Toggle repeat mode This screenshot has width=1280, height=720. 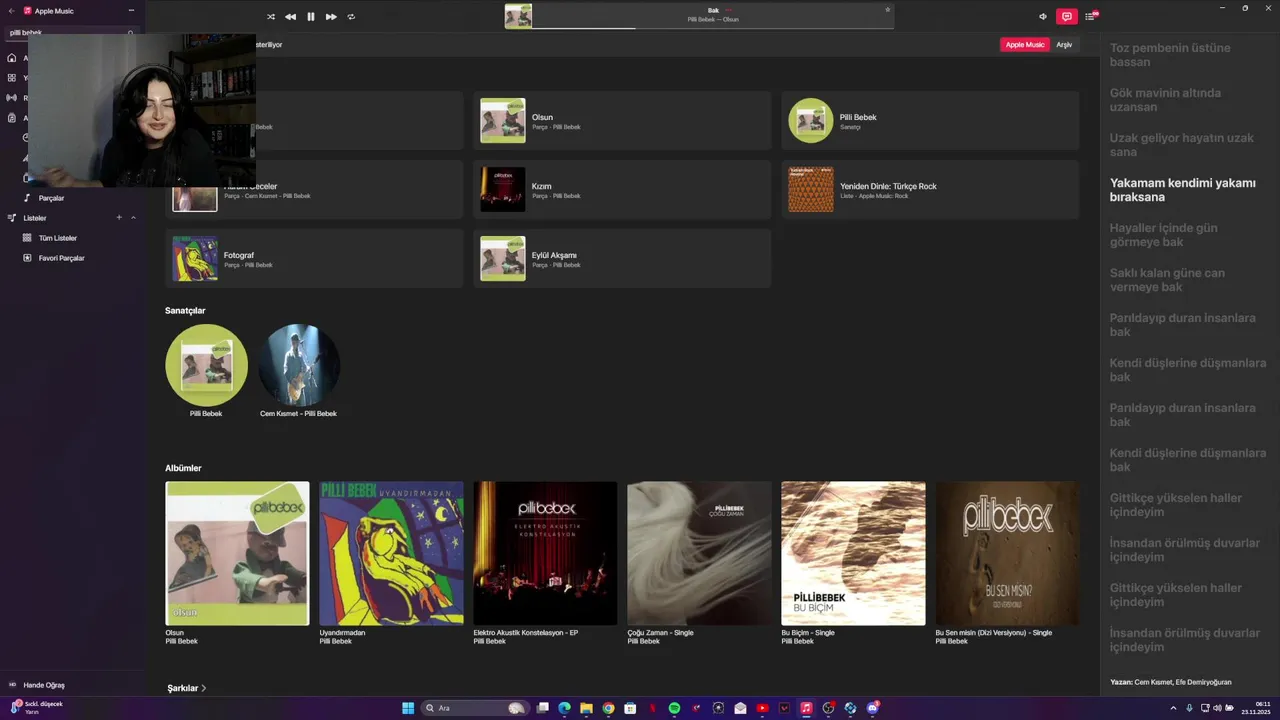pyautogui.click(x=351, y=17)
